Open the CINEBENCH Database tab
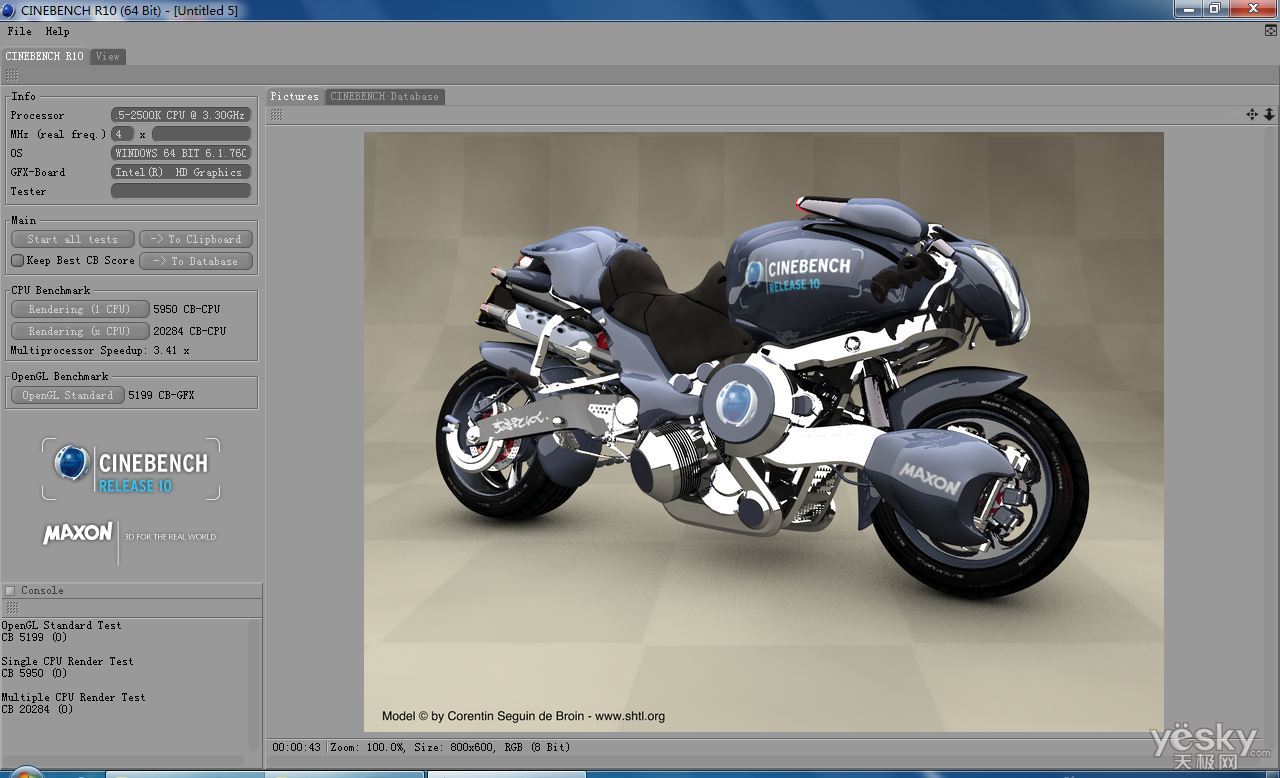The width and height of the screenshot is (1280, 778). click(x=385, y=96)
